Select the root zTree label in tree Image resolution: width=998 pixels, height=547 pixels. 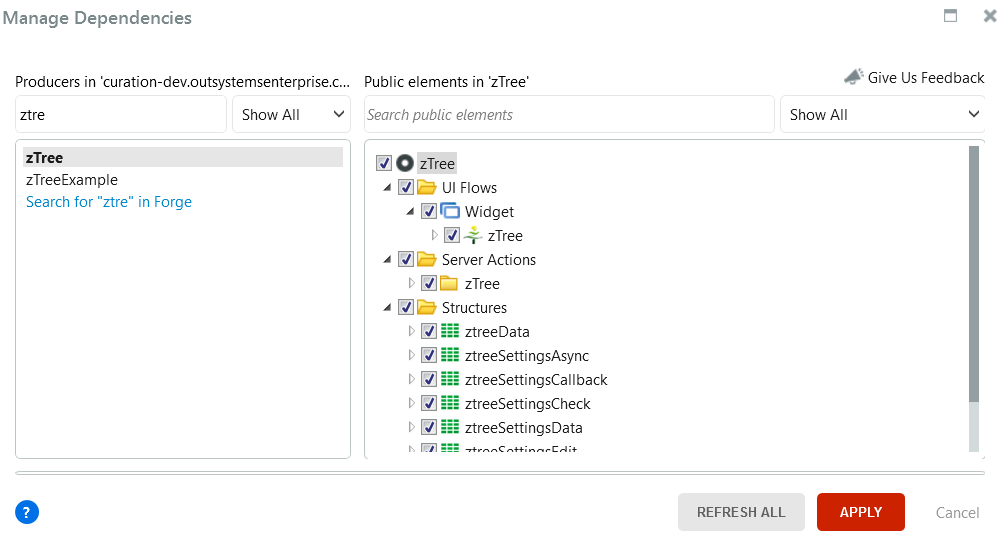click(437, 164)
